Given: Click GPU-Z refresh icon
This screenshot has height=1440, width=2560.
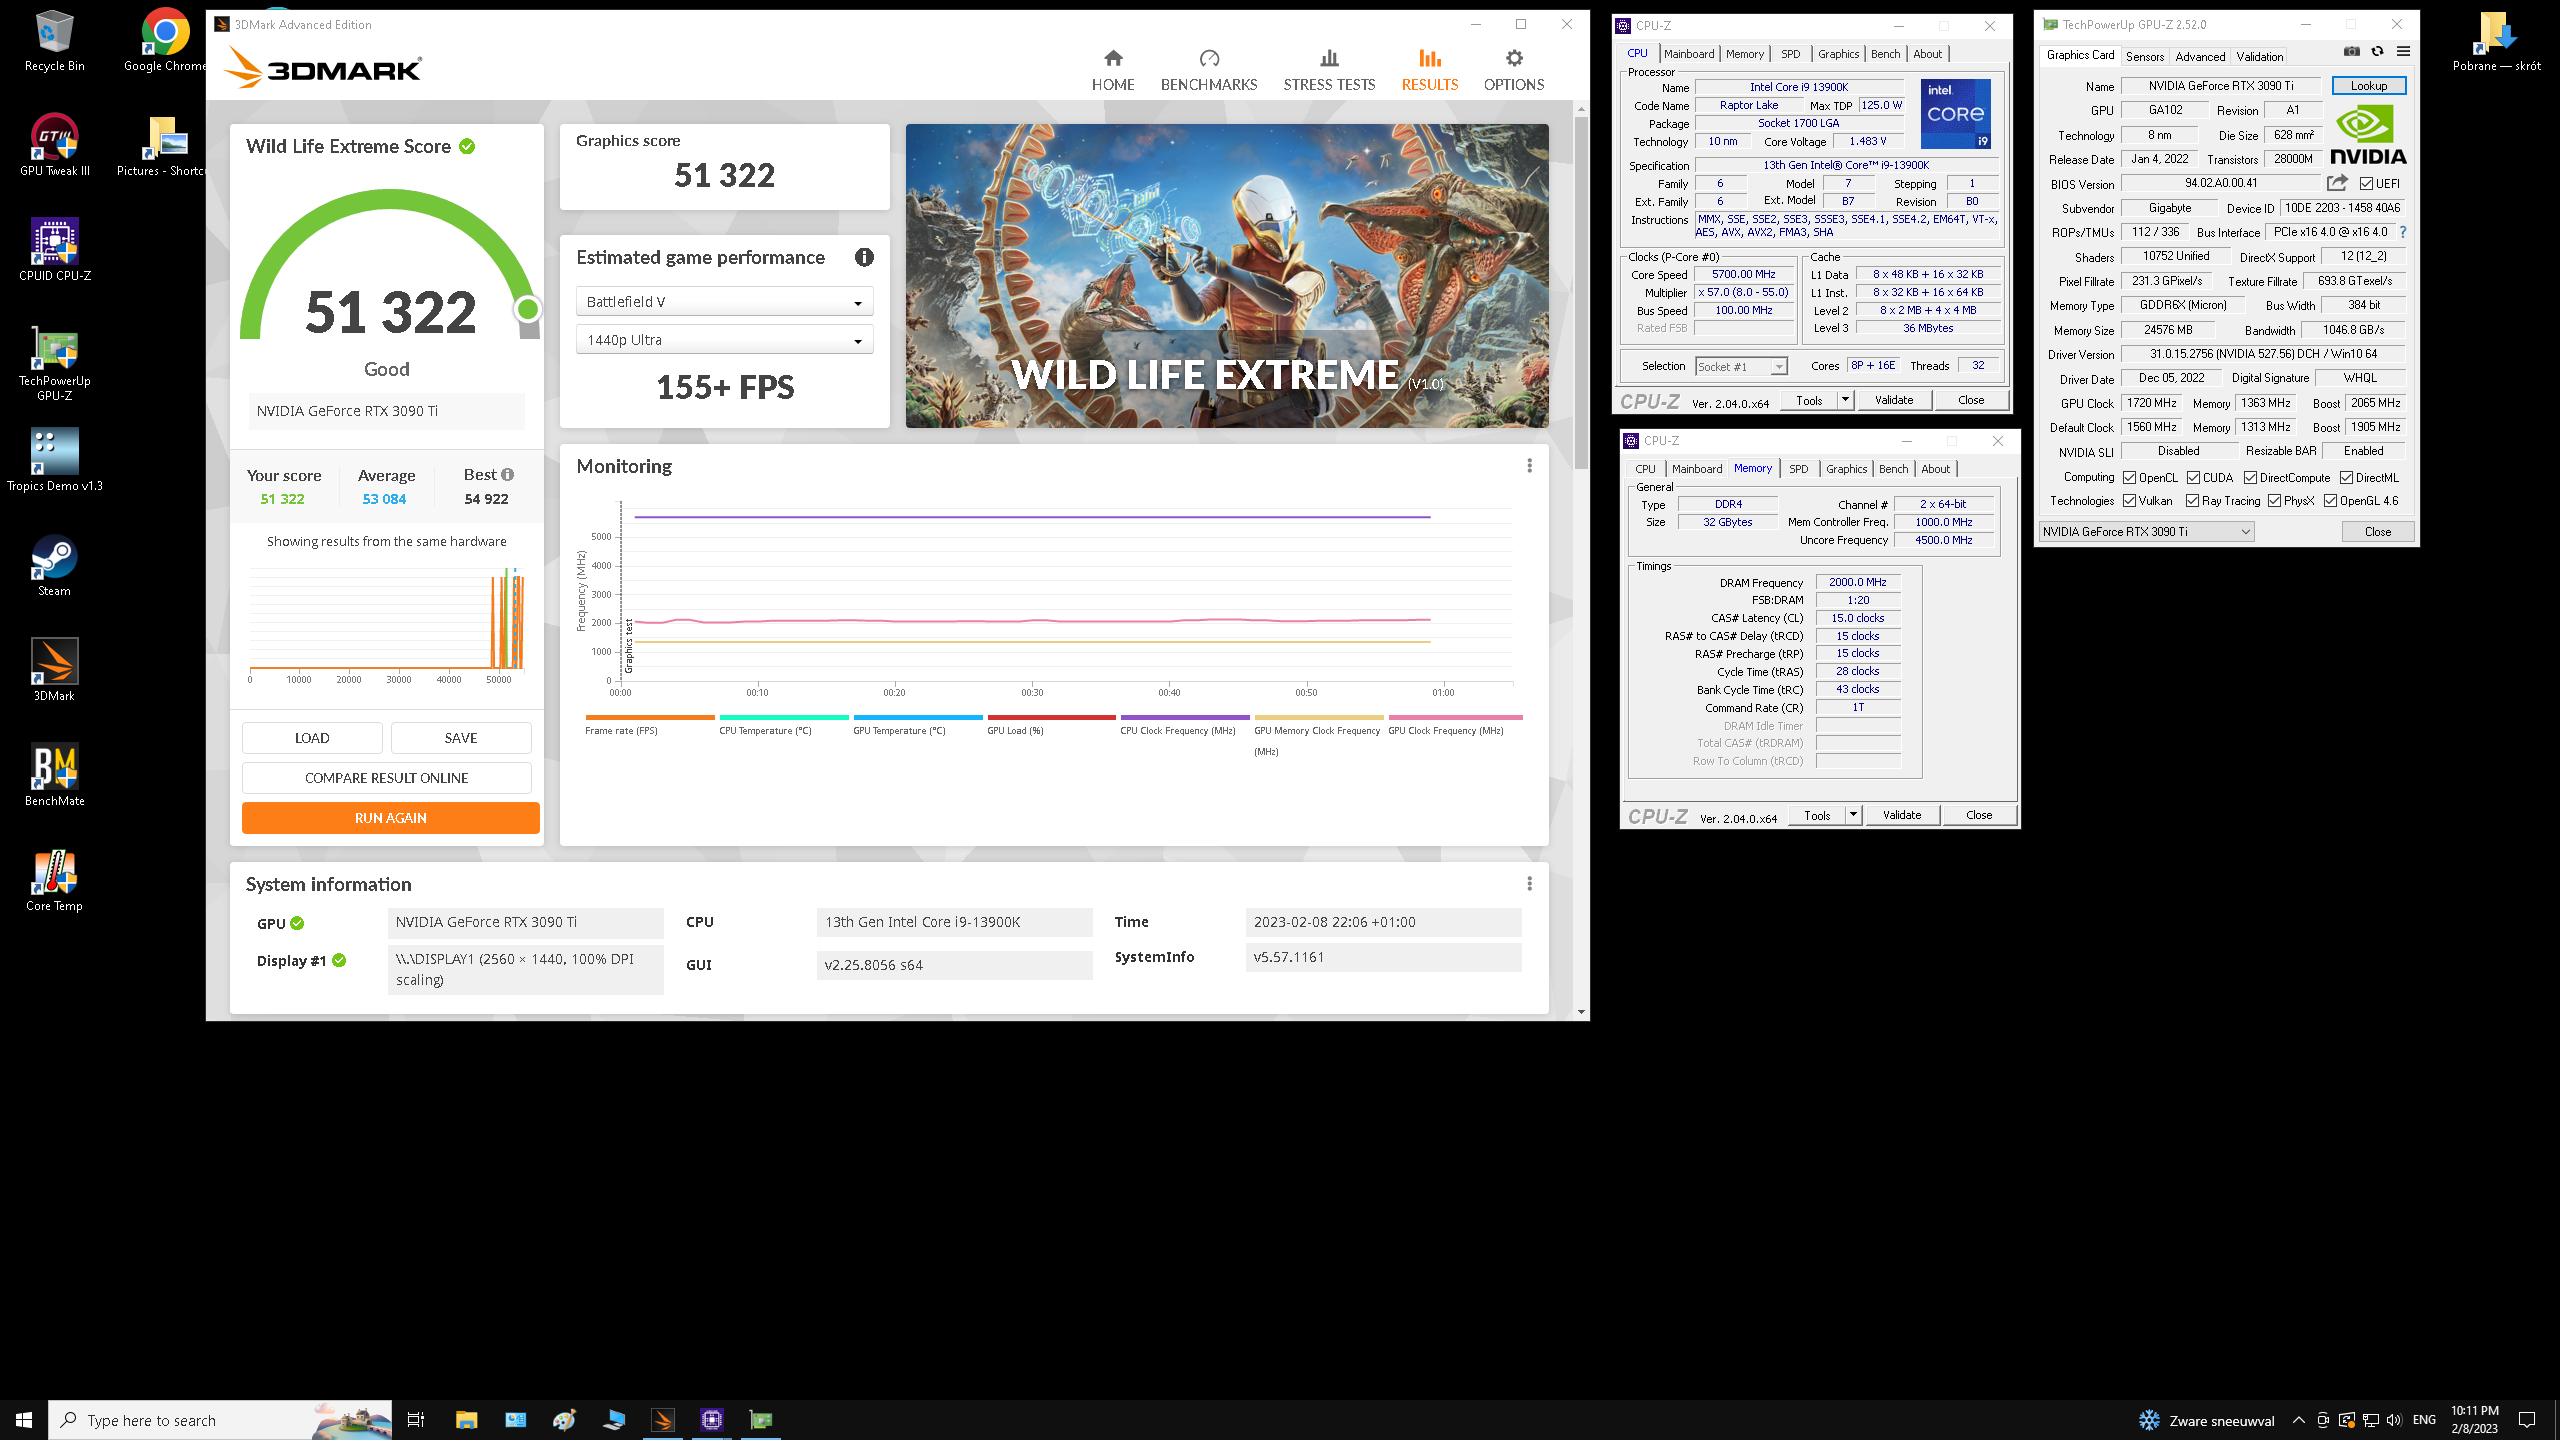Looking at the screenshot, I should 2378,52.
